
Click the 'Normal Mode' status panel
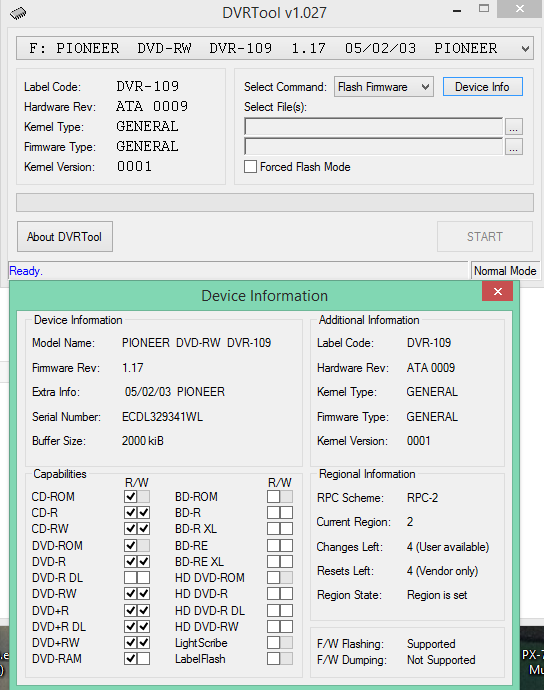click(505, 271)
